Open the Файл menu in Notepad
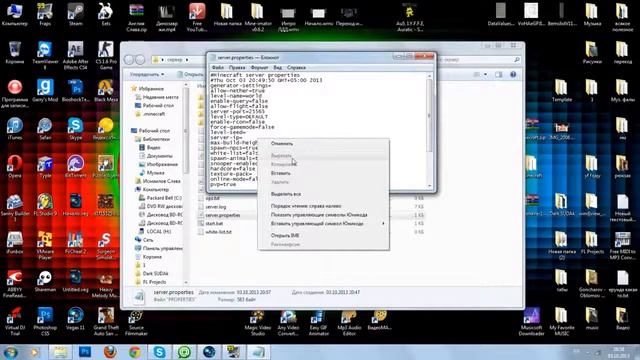The image size is (640, 360). click(218, 67)
